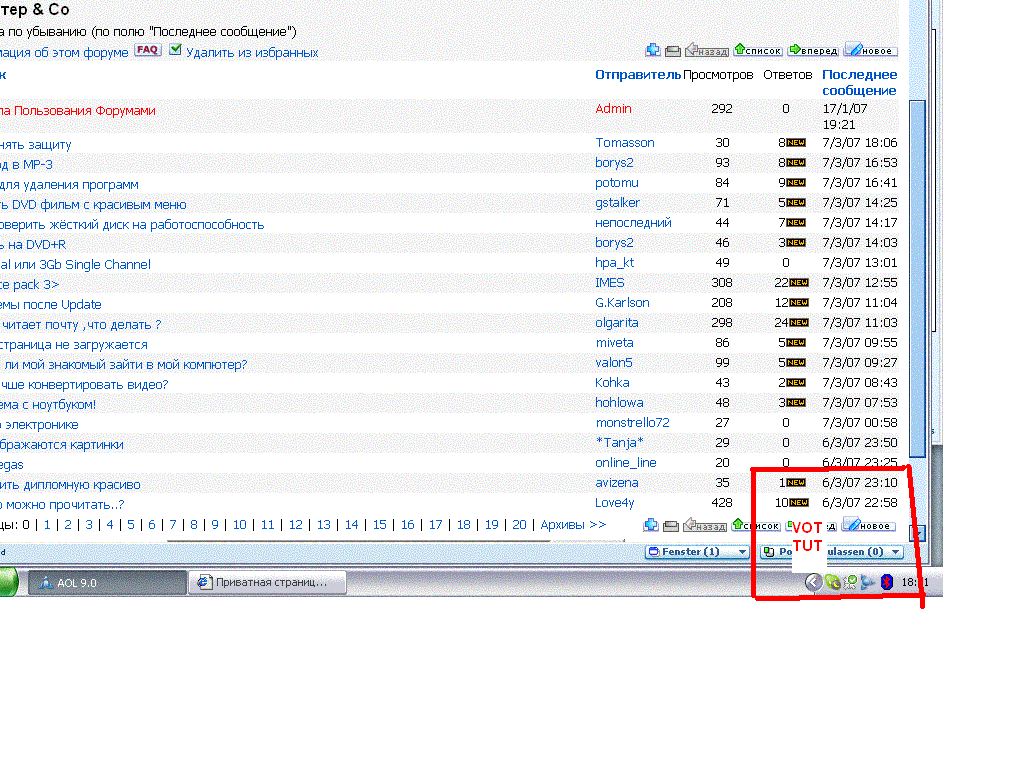1024x768 pixels.
Task: Switch to 'Приватная страниц...' taskbar window
Action: pos(268,582)
